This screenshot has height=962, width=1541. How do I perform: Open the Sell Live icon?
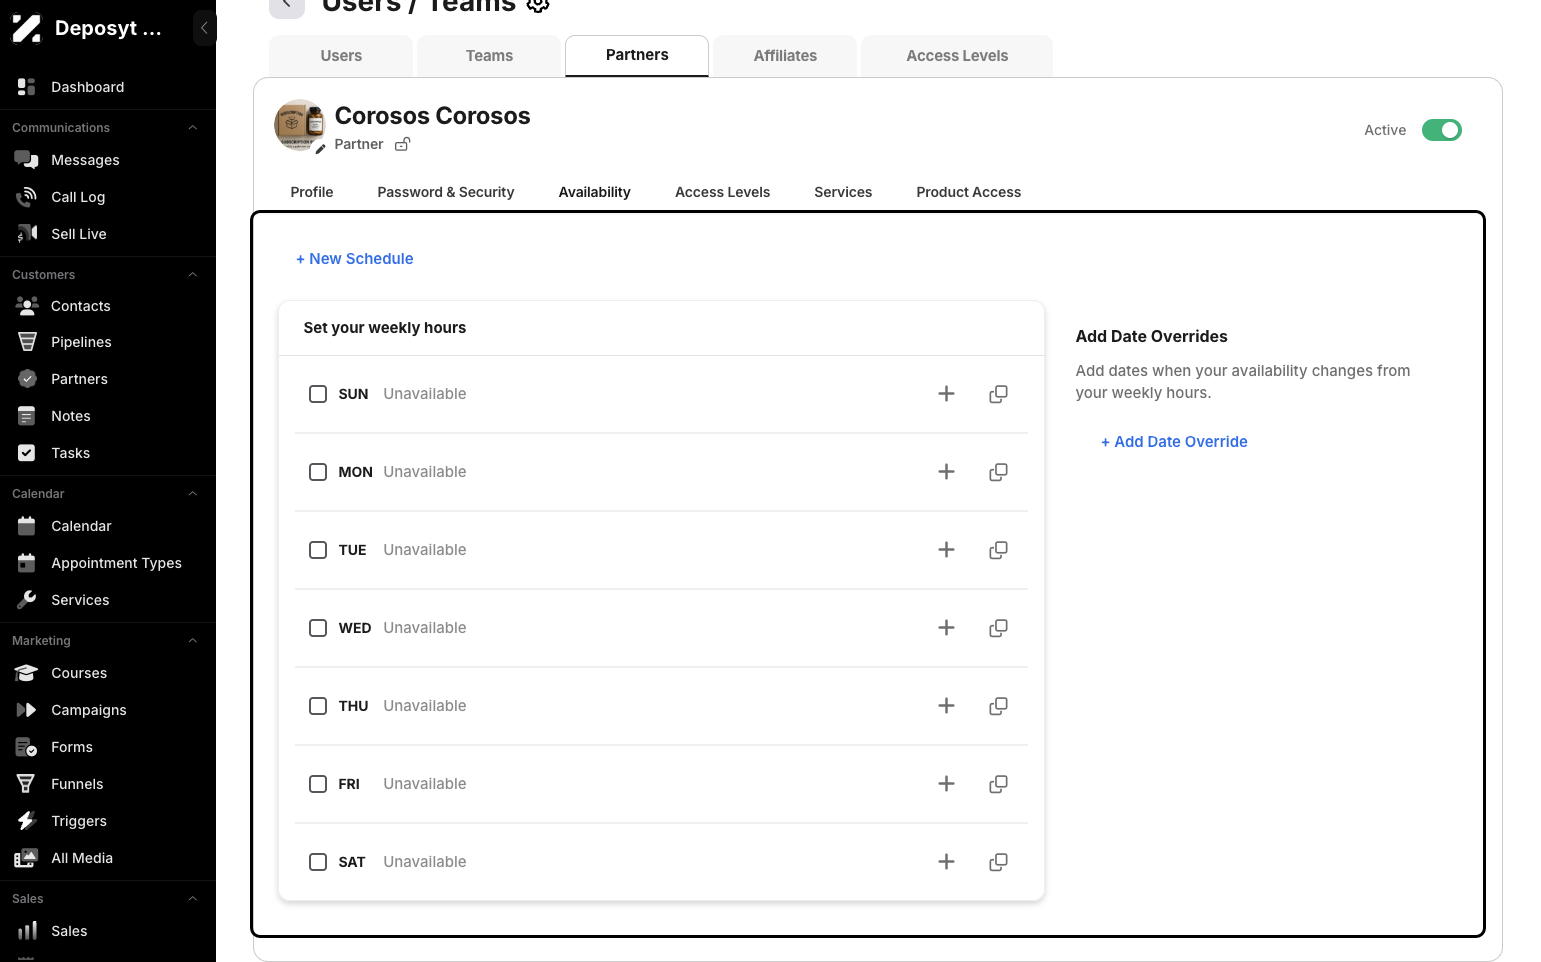point(27,234)
